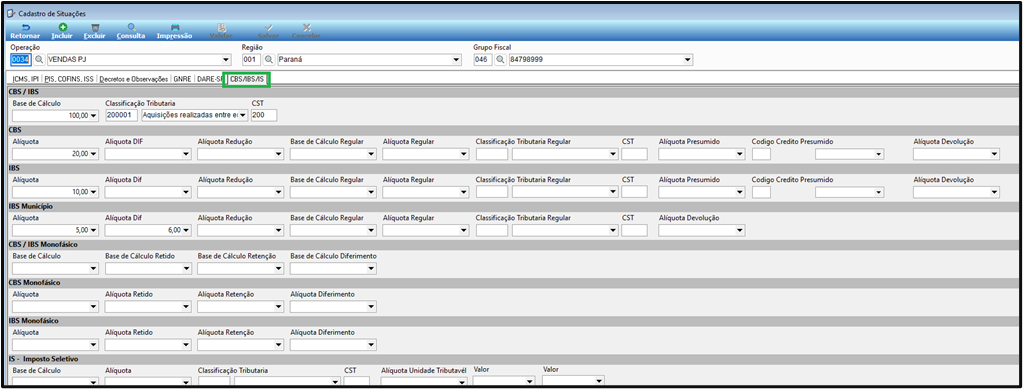This screenshot has height=389, width=1023.
Task: Click the CST field showing 200
Action: [x=264, y=116]
